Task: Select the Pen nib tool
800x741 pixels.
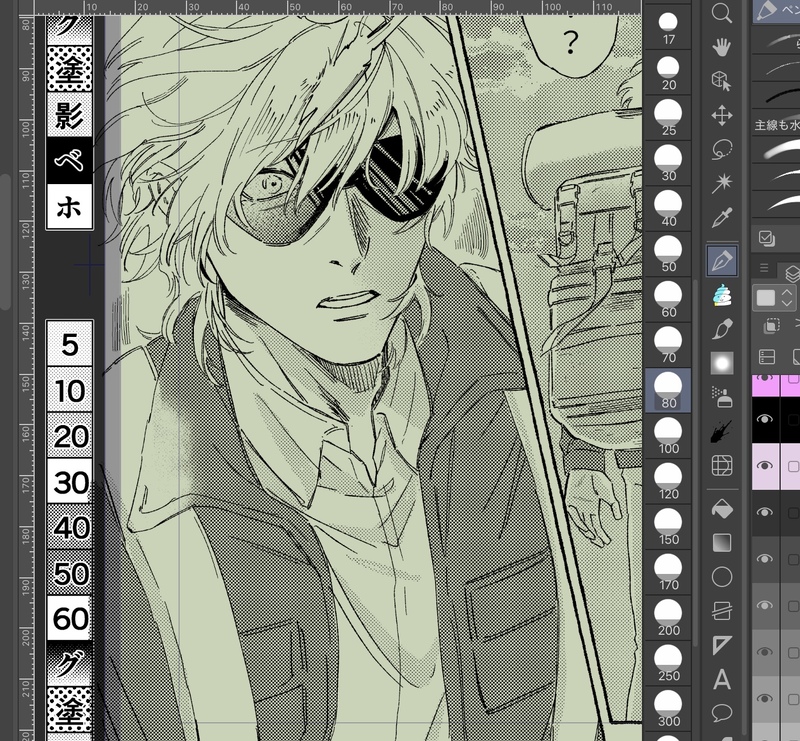Action: [x=722, y=260]
